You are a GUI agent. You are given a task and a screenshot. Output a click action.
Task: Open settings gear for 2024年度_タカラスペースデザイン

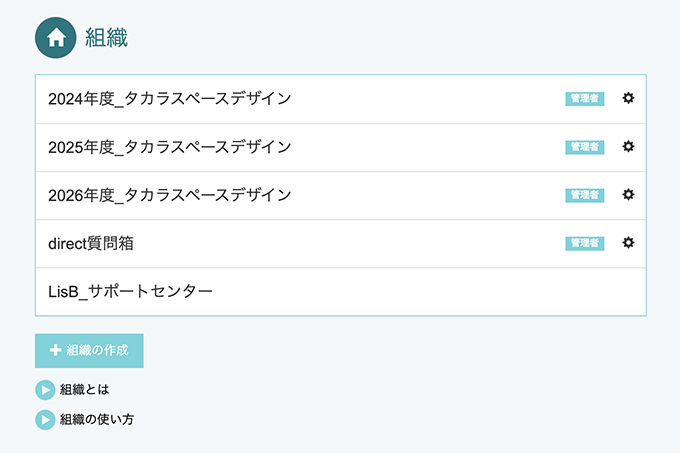[628, 98]
